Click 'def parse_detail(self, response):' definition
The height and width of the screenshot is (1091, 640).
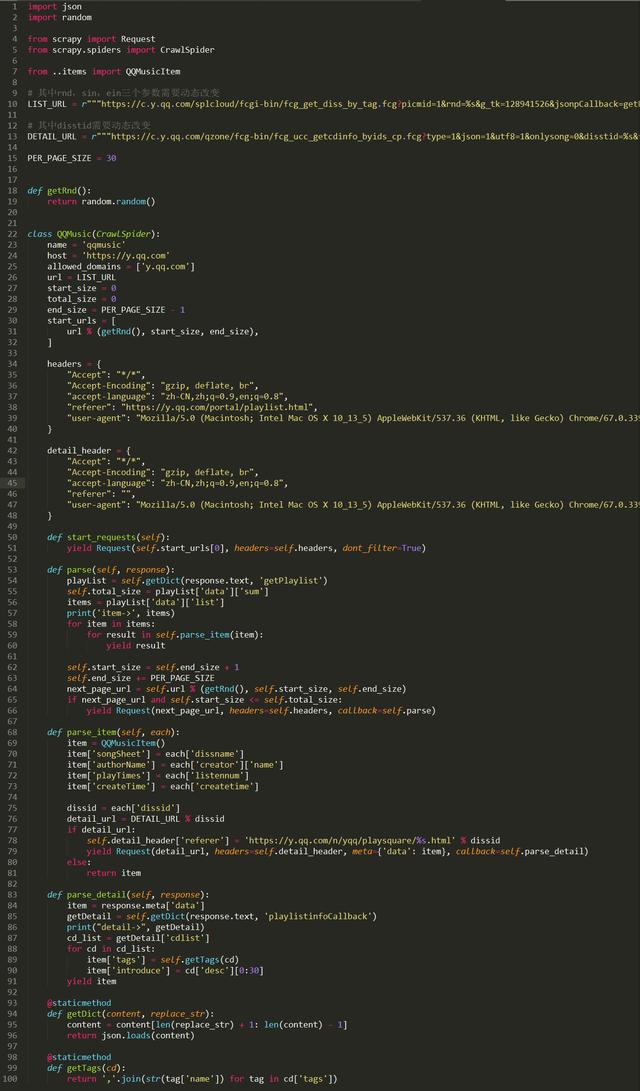(x=128, y=894)
